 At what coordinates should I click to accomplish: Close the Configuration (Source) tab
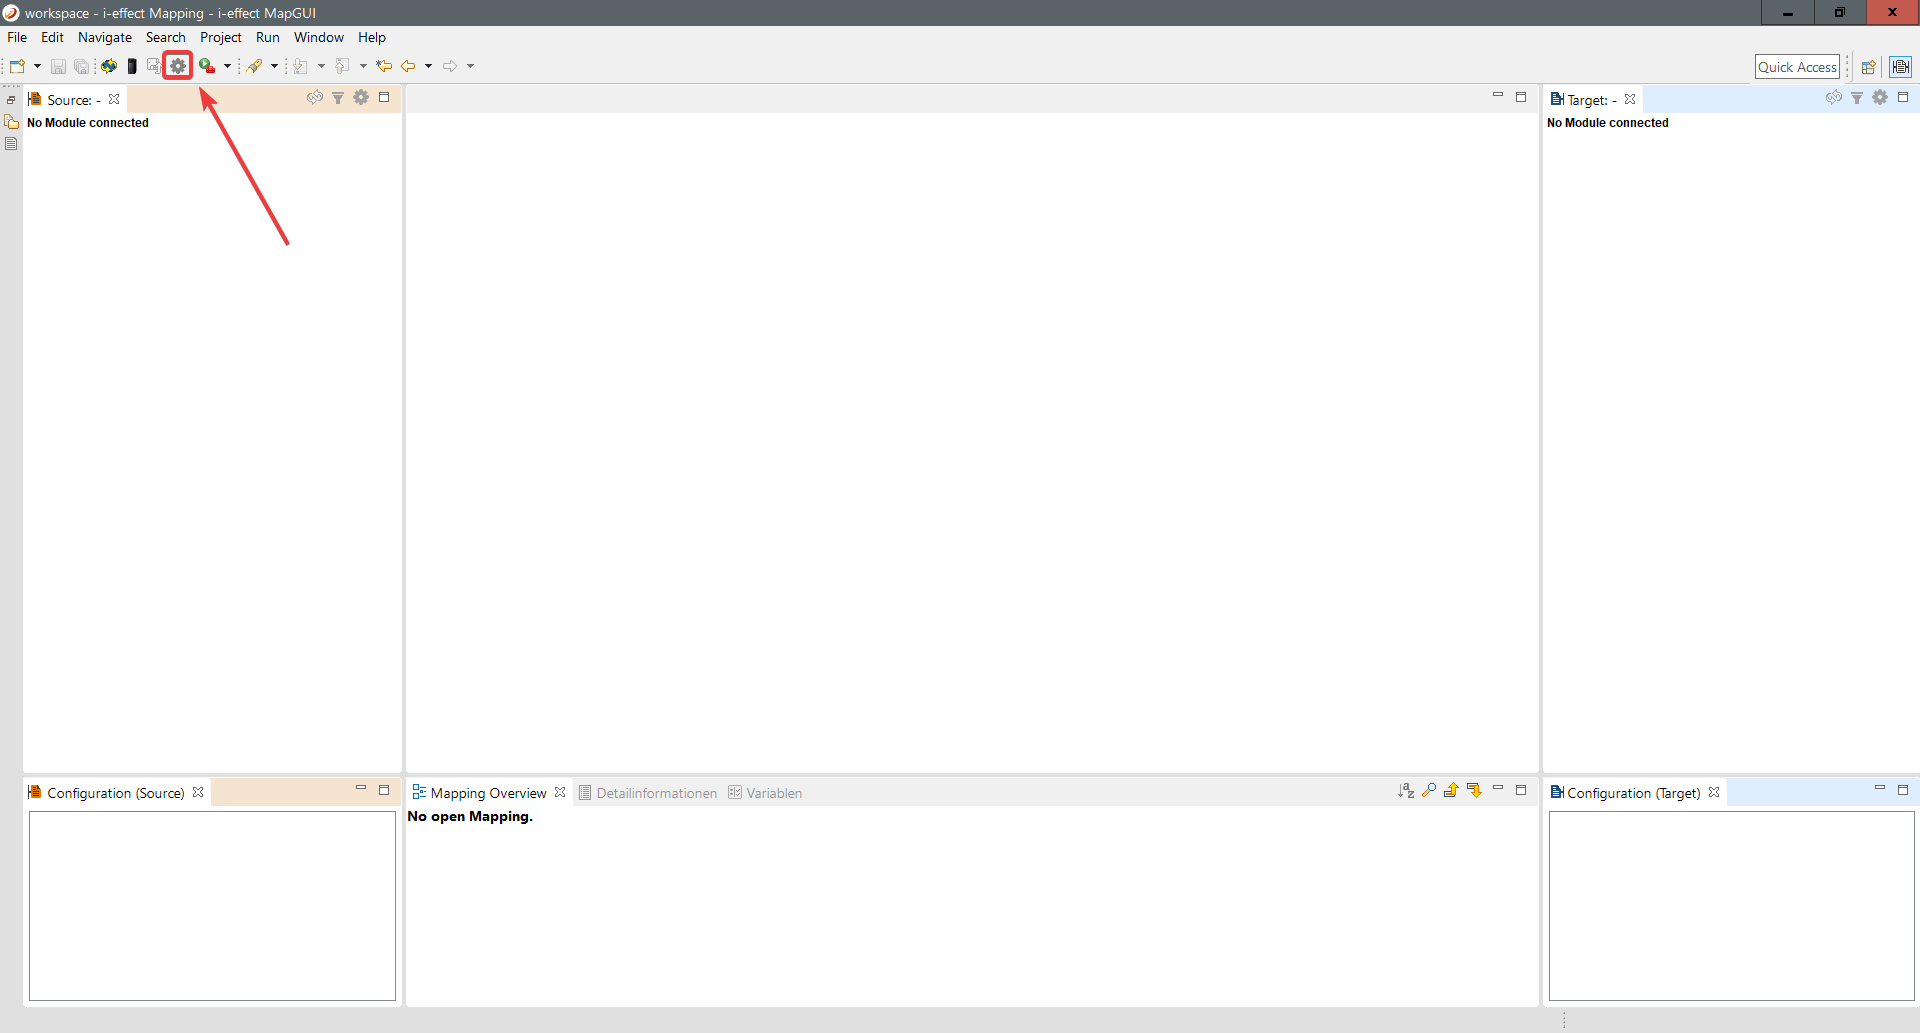pyautogui.click(x=198, y=792)
